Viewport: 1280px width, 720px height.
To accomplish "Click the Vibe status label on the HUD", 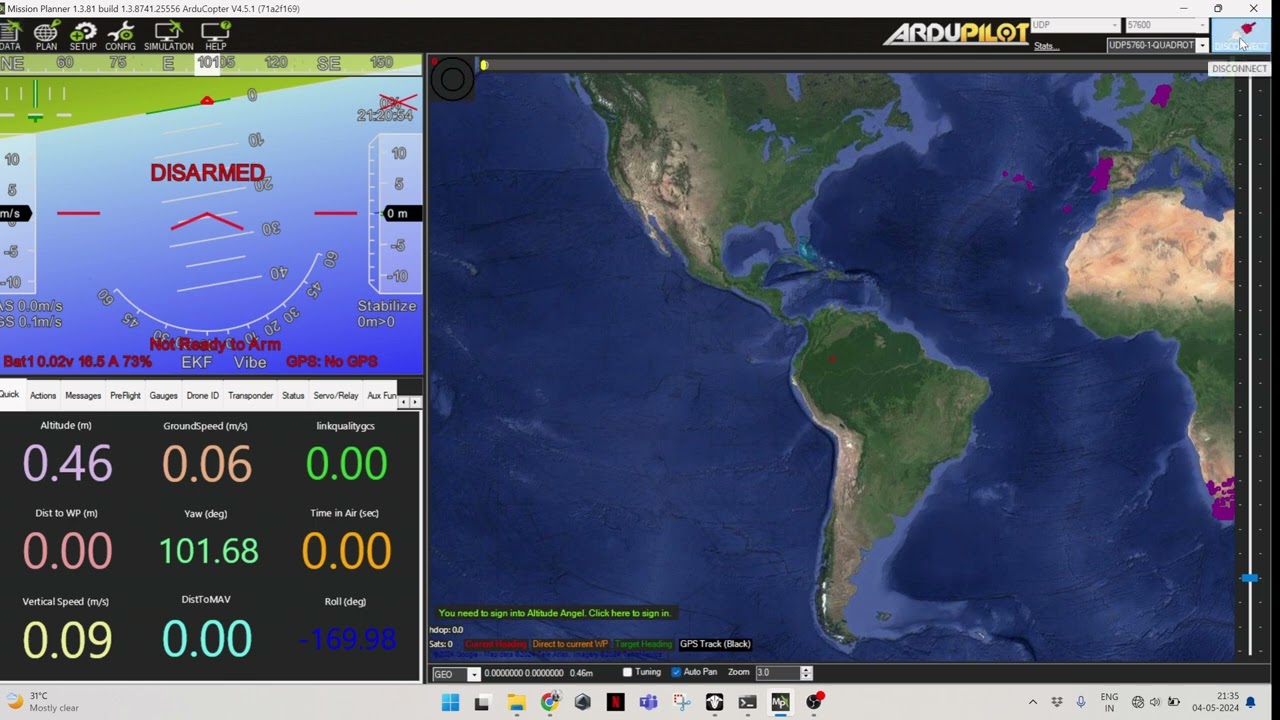I will pyautogui.click(x=250, y=362).
